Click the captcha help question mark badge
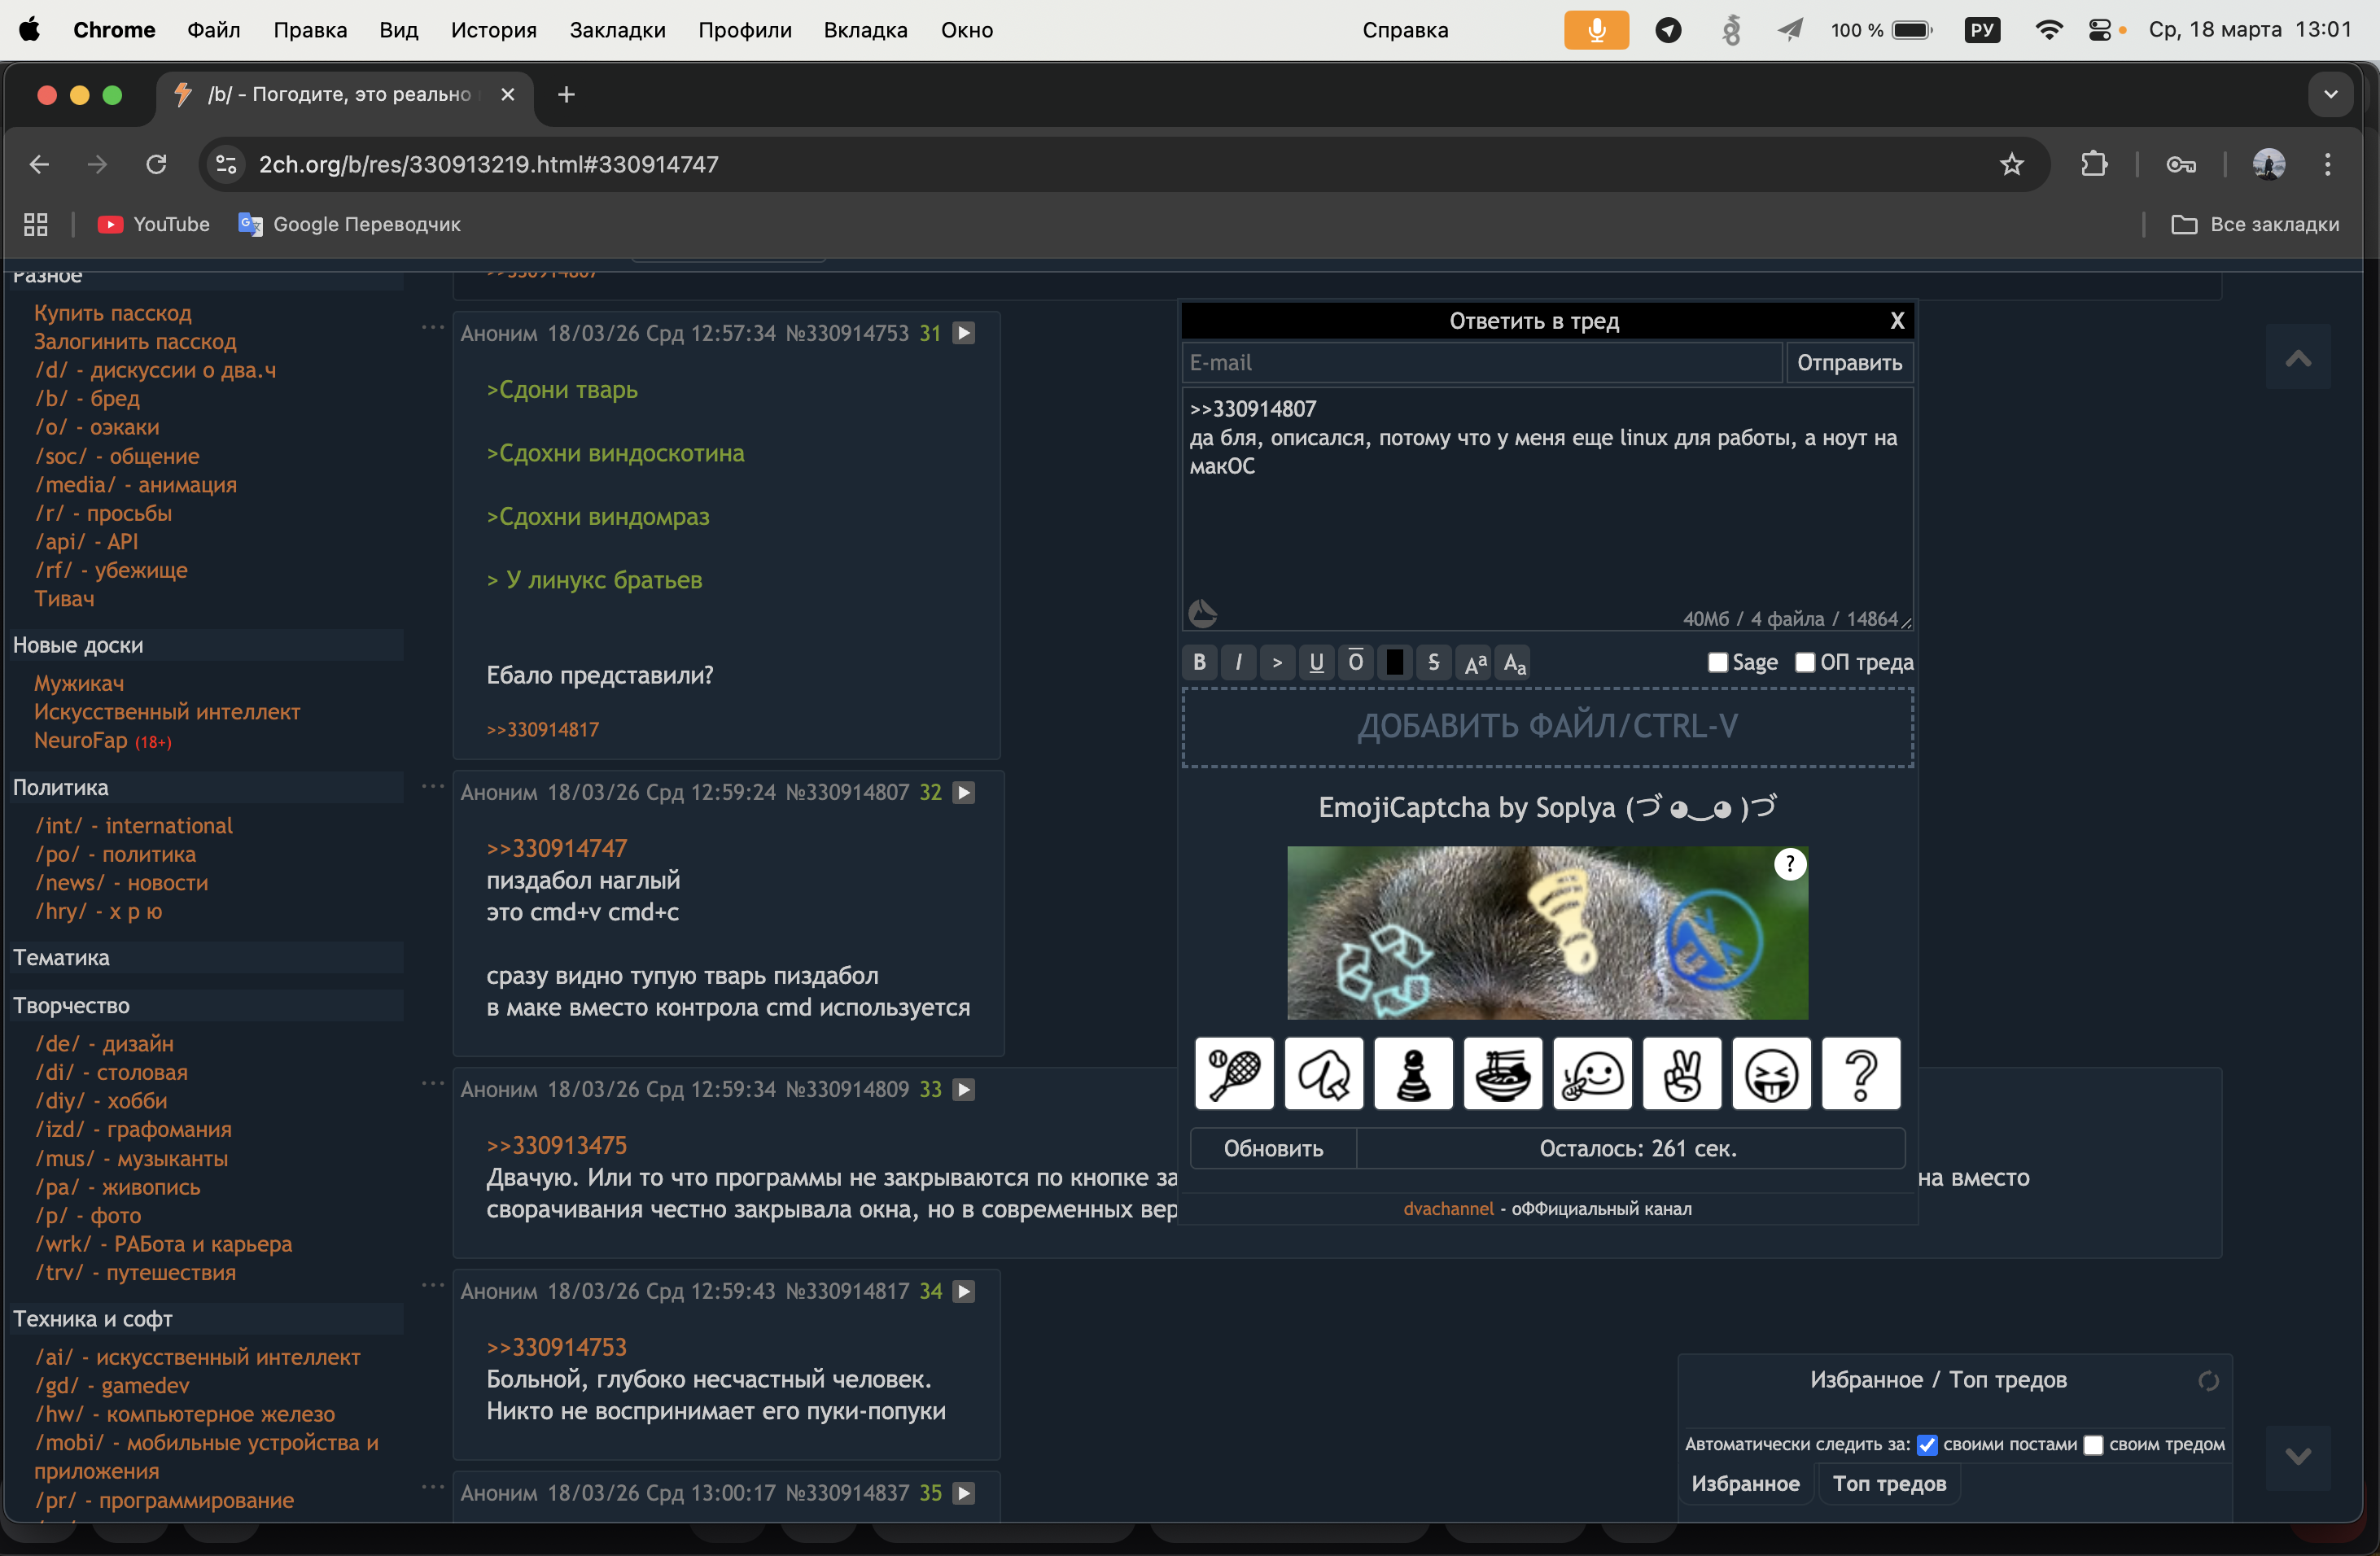 (x=1789, y=864)
